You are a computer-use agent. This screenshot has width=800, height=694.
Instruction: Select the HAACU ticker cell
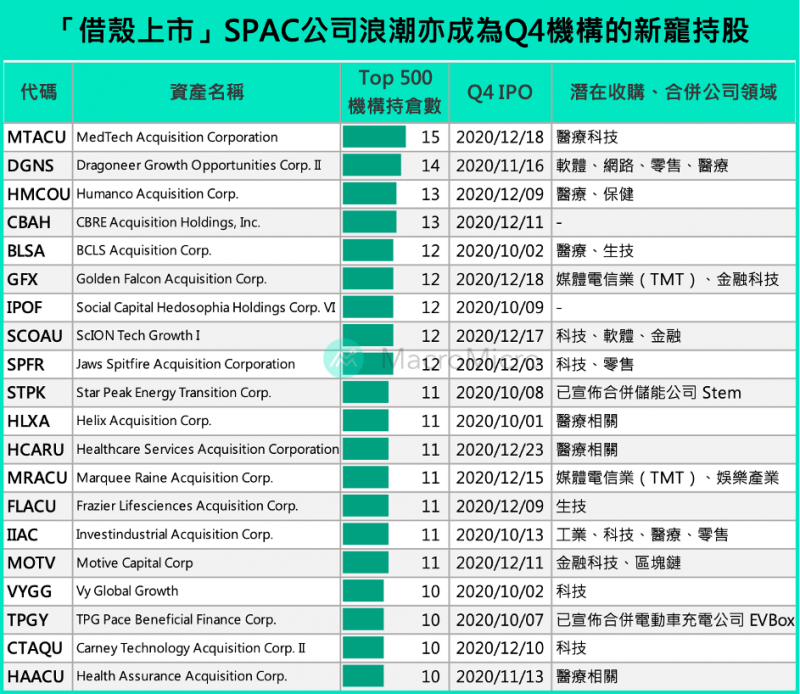tap(36, 677)
